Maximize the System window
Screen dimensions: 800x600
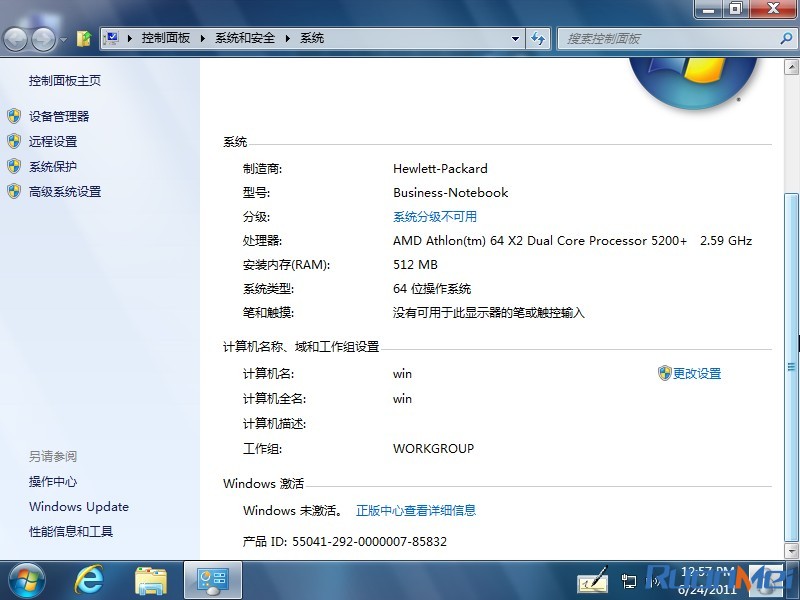735,8
